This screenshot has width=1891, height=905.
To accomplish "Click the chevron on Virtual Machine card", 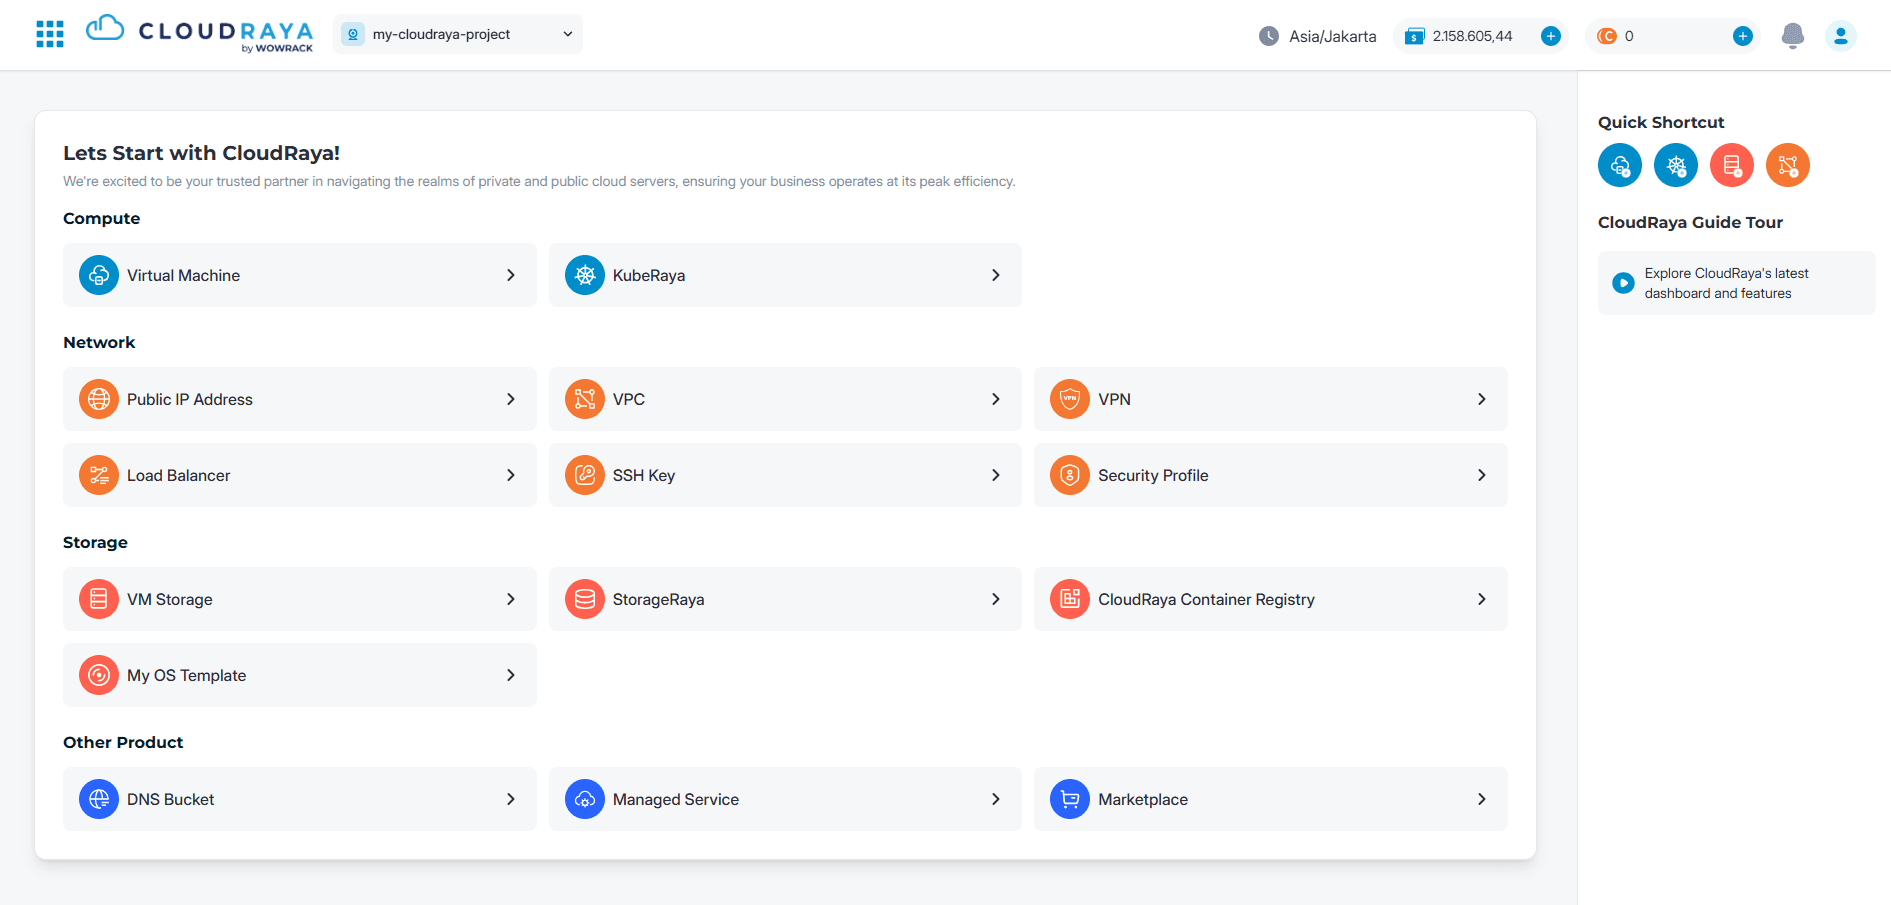I will click(x=510, y=275).
